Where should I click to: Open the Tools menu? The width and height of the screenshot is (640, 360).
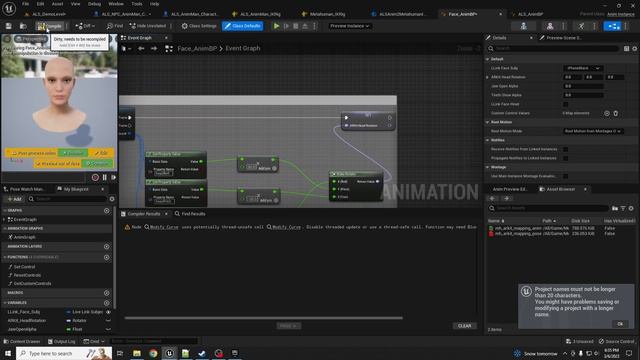pos(137,4)
